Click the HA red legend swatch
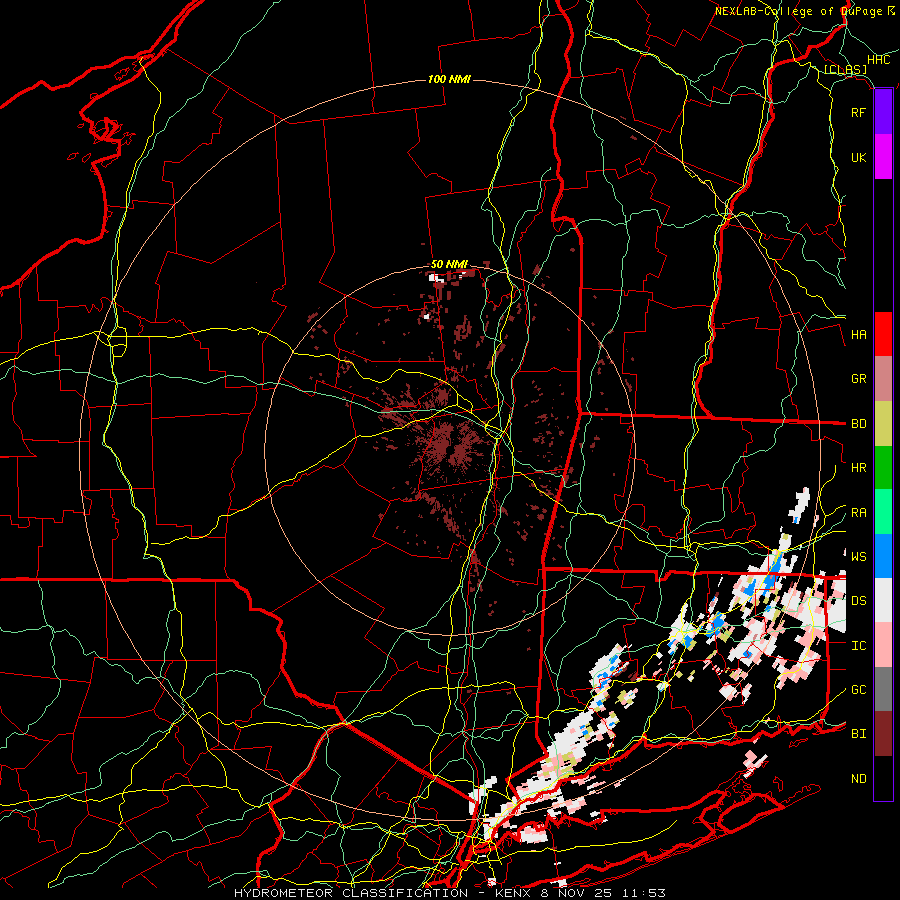The width and height of the screenshot is (900, 900). [883, 334]
